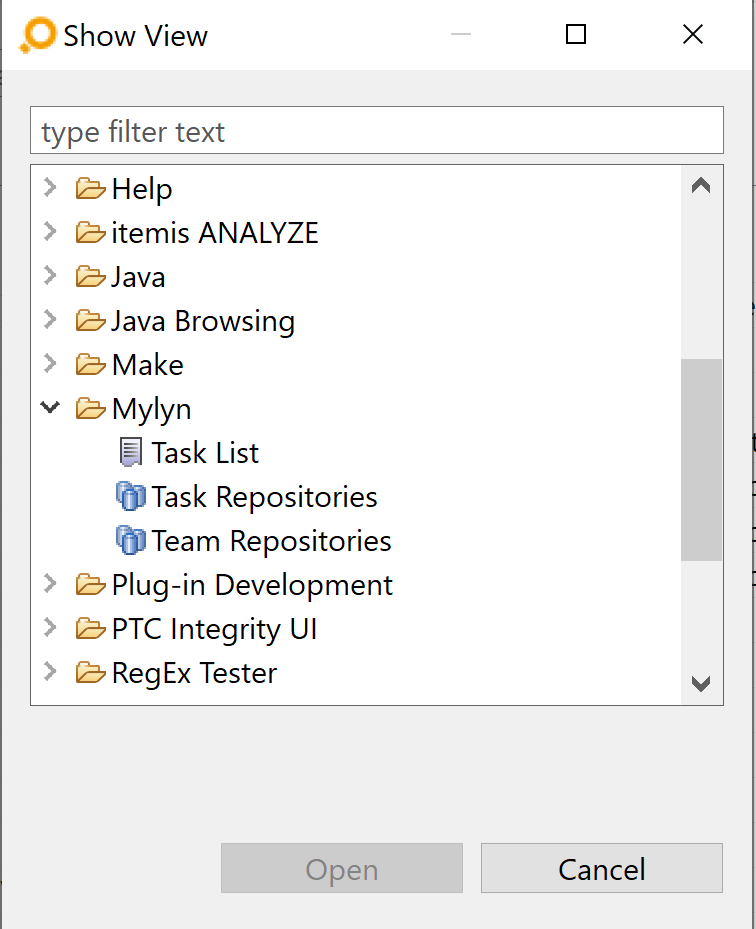Click the Team Repositories icon
The image size is (756, 929).
(x=130, y=540)
